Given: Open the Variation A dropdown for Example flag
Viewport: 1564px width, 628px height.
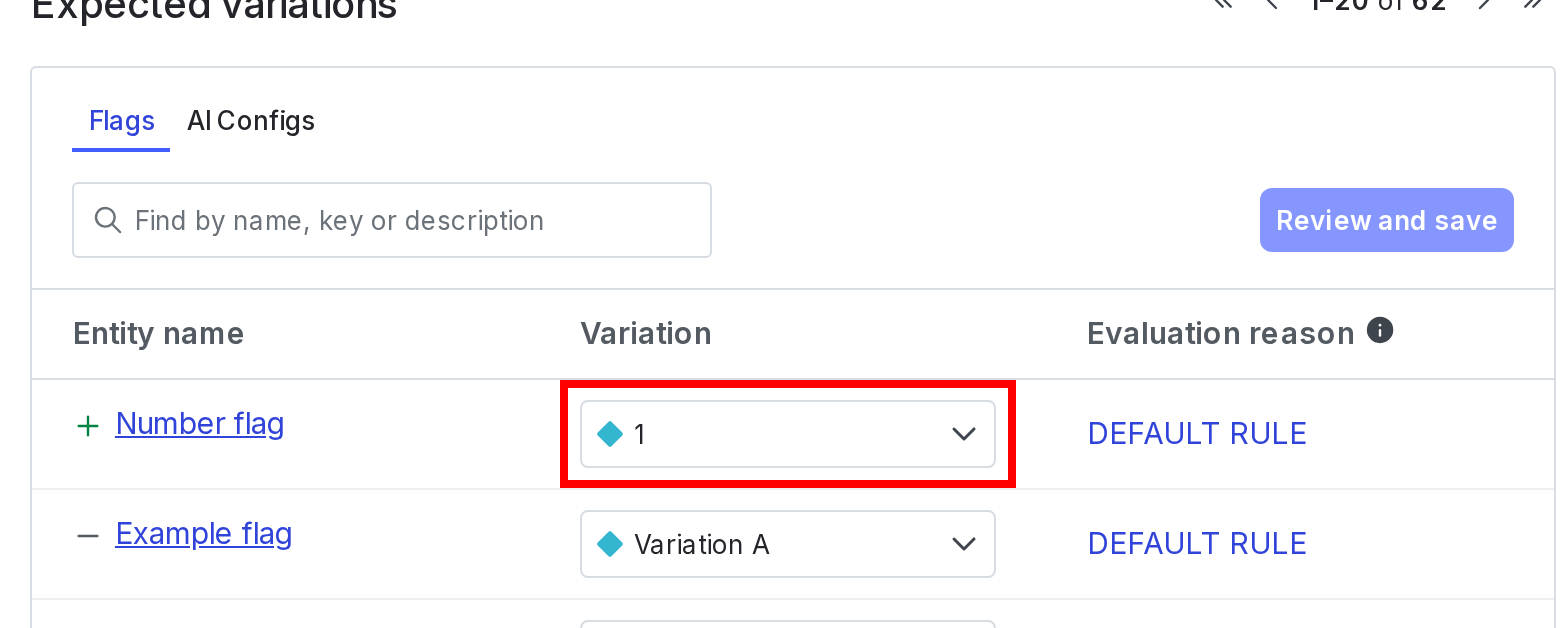Looking at the screenshot, I should pyautogui.click(x=786, y=544).
